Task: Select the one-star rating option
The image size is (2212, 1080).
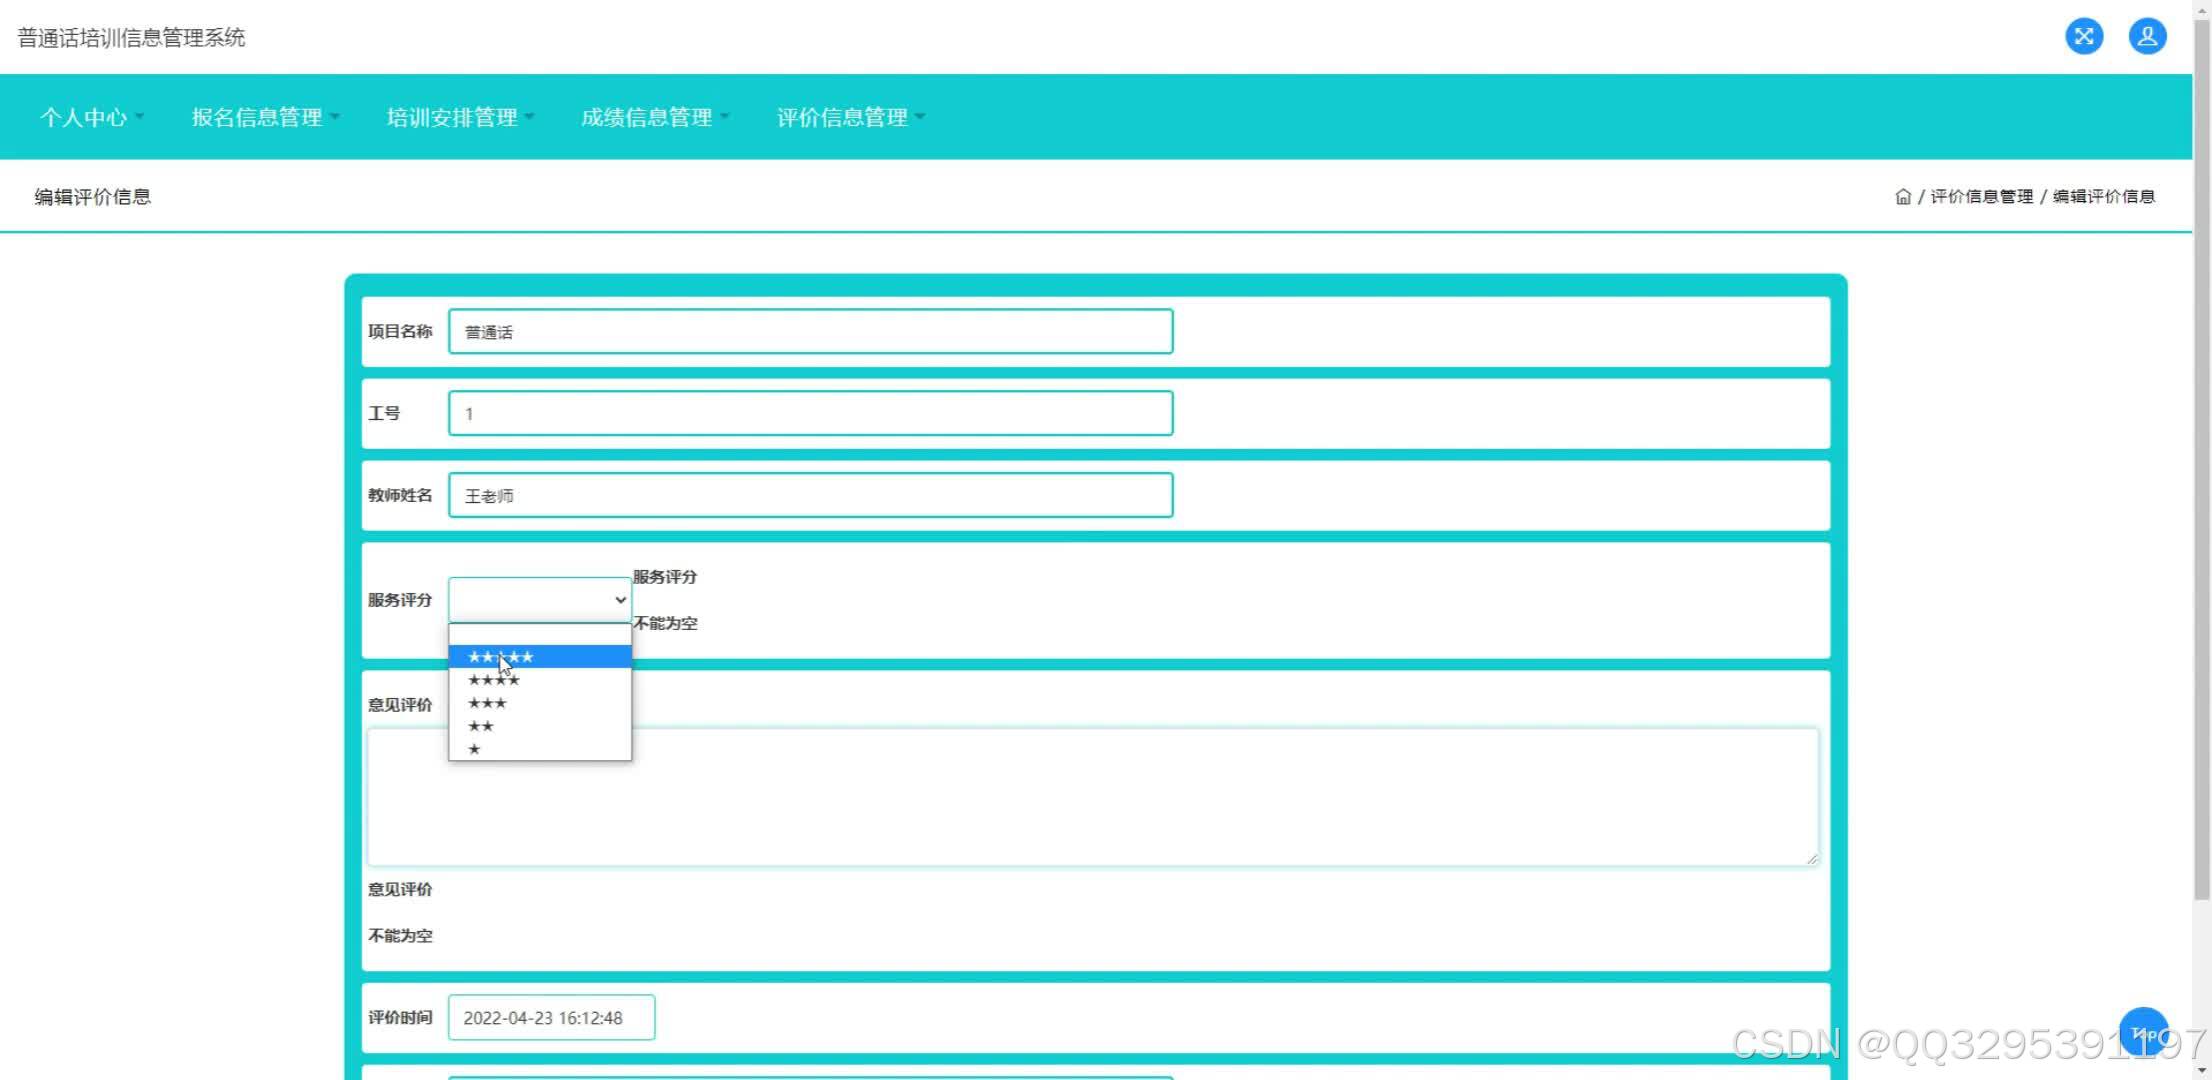Action: (x=539, y=749)
